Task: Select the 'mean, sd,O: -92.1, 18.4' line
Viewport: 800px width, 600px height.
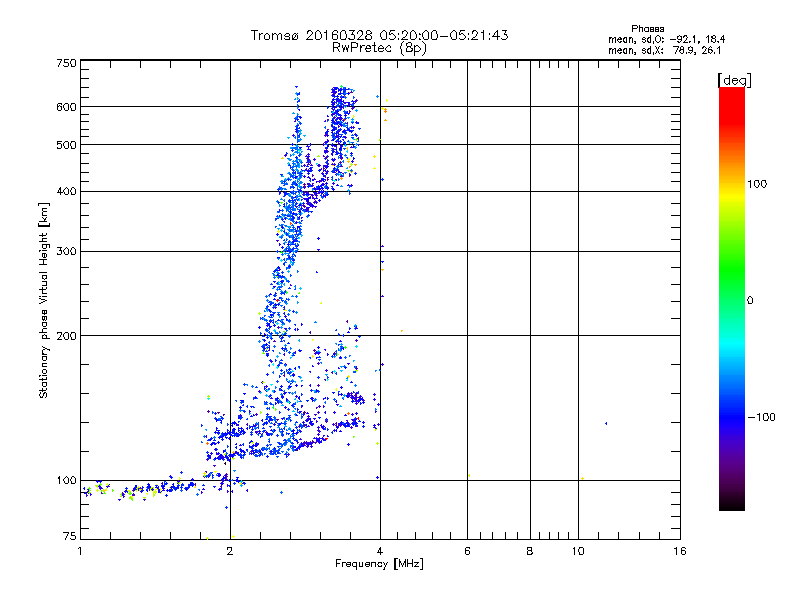Action: coord(666,39)
